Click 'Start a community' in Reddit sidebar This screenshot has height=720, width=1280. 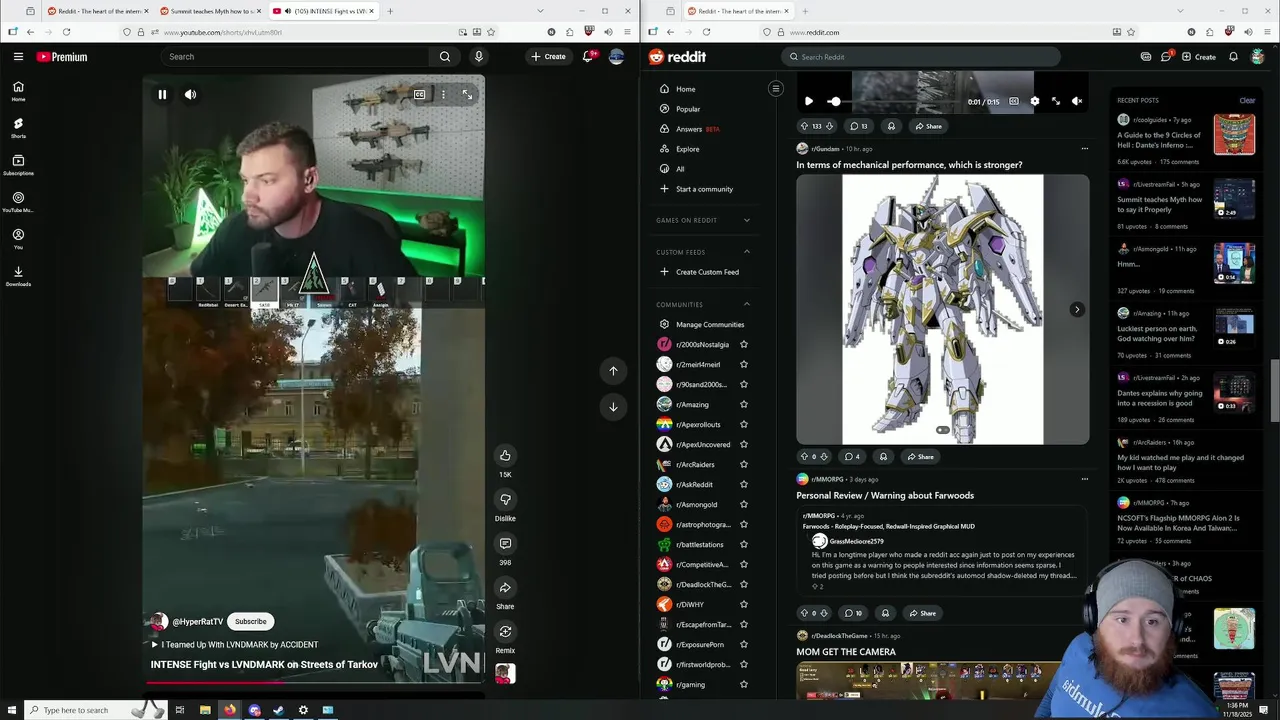click(x=704, y=189)
